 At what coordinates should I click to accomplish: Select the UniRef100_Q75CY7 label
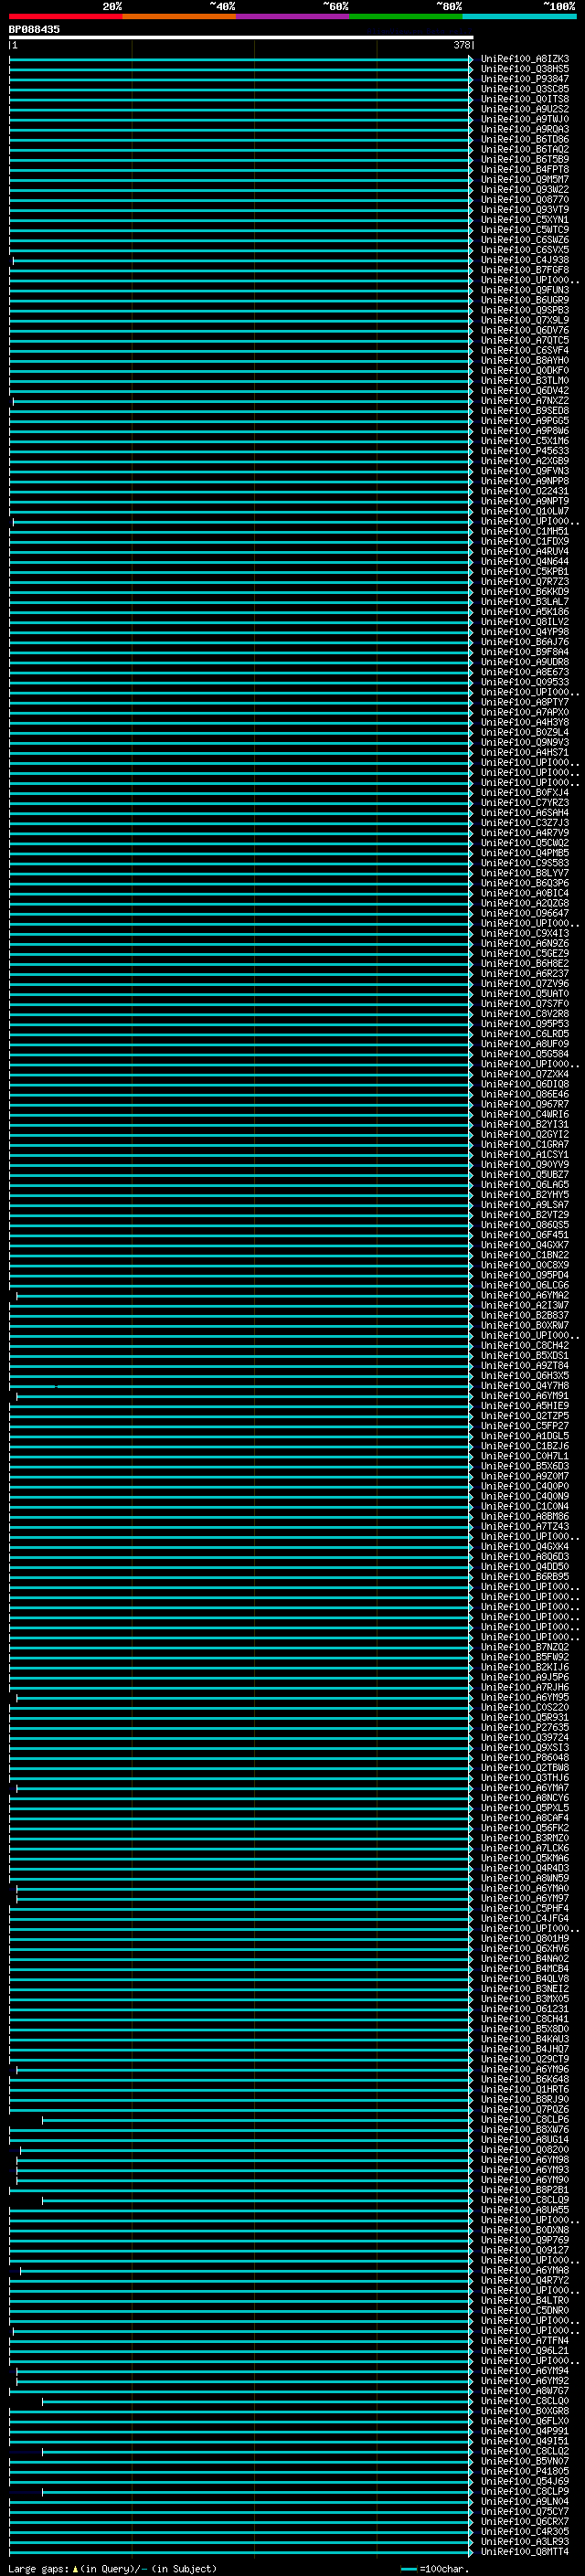pos(525,2511)
